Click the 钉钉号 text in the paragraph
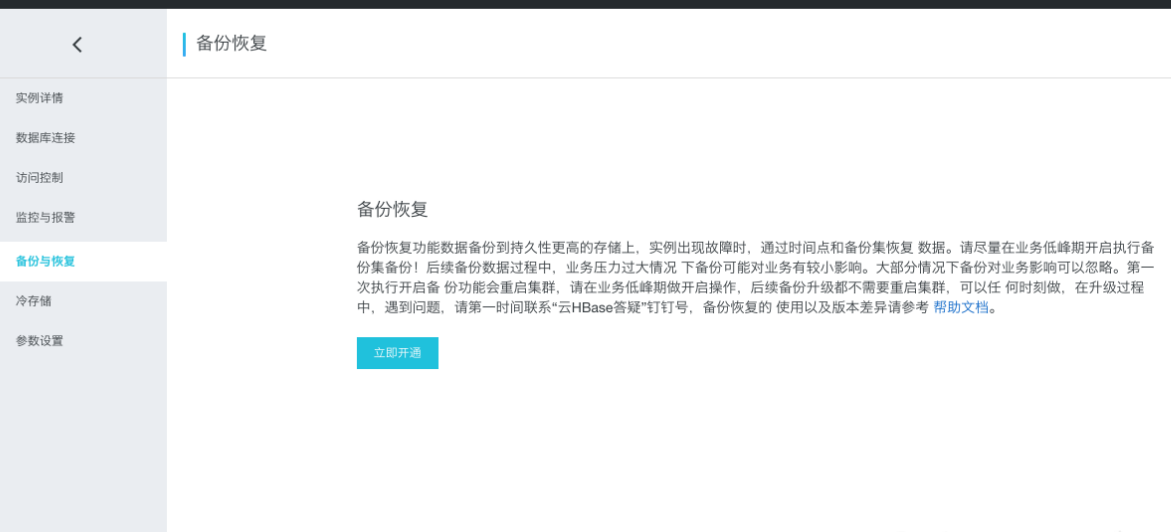The image size is (1171, 532). tap(670, 308)
